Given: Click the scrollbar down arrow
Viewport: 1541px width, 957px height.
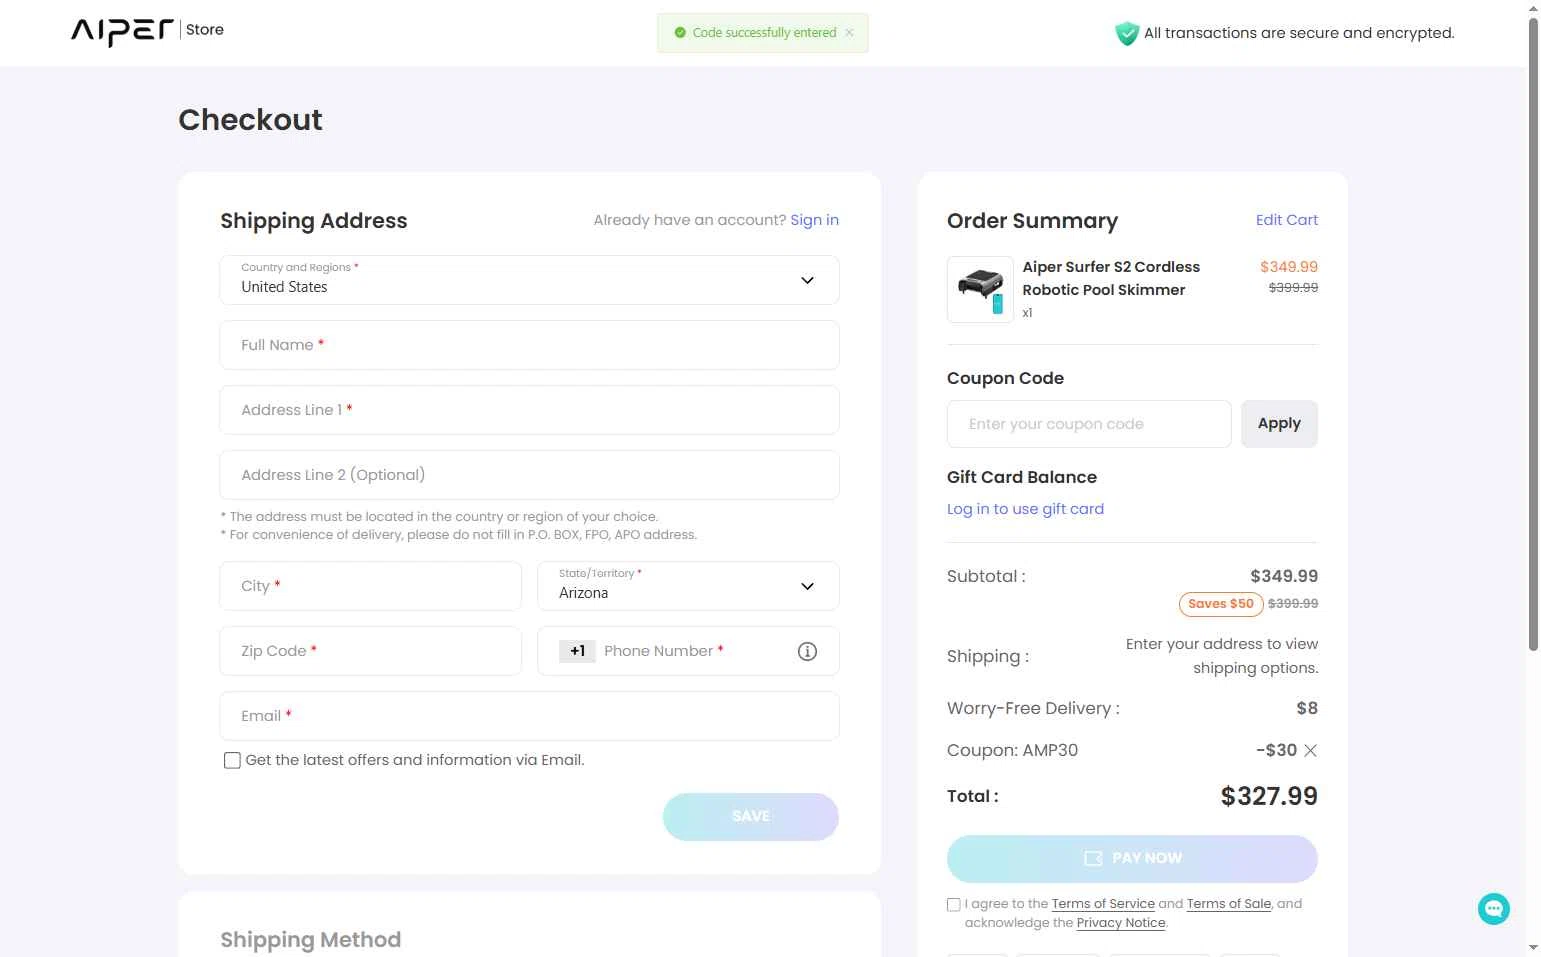Looking at the screenshot, I should [1533, 948].
